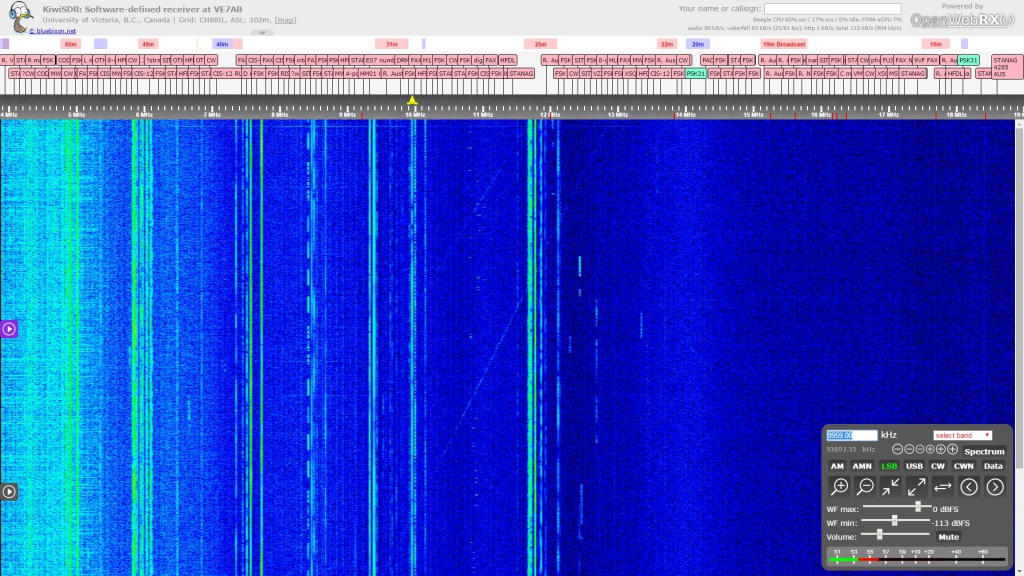
Task: Toggle the Data mode button
Action: pyautogui.click(x=993, y=466)
